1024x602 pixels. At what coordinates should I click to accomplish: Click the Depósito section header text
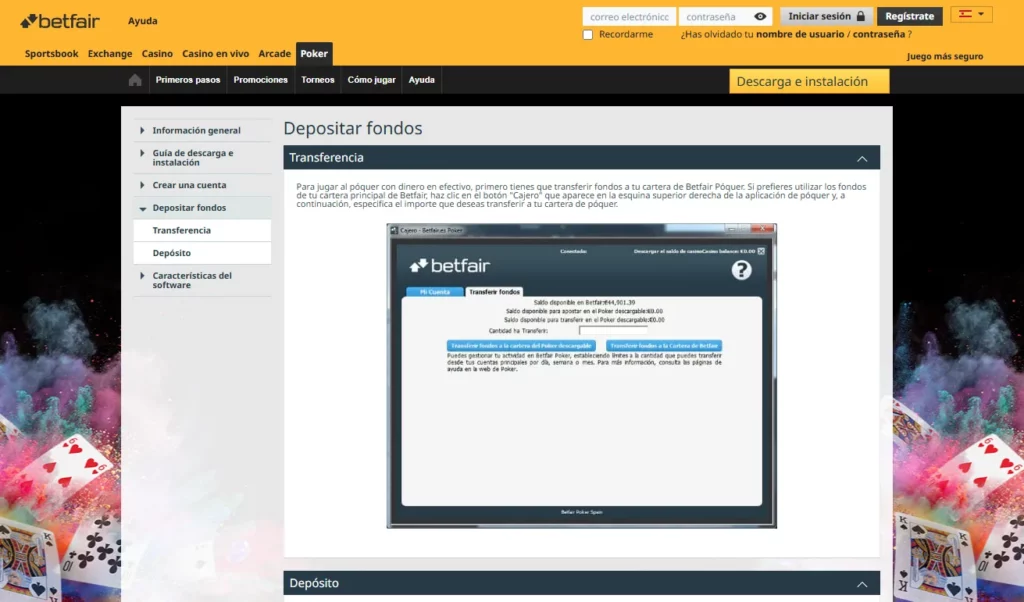coord(314,583)
